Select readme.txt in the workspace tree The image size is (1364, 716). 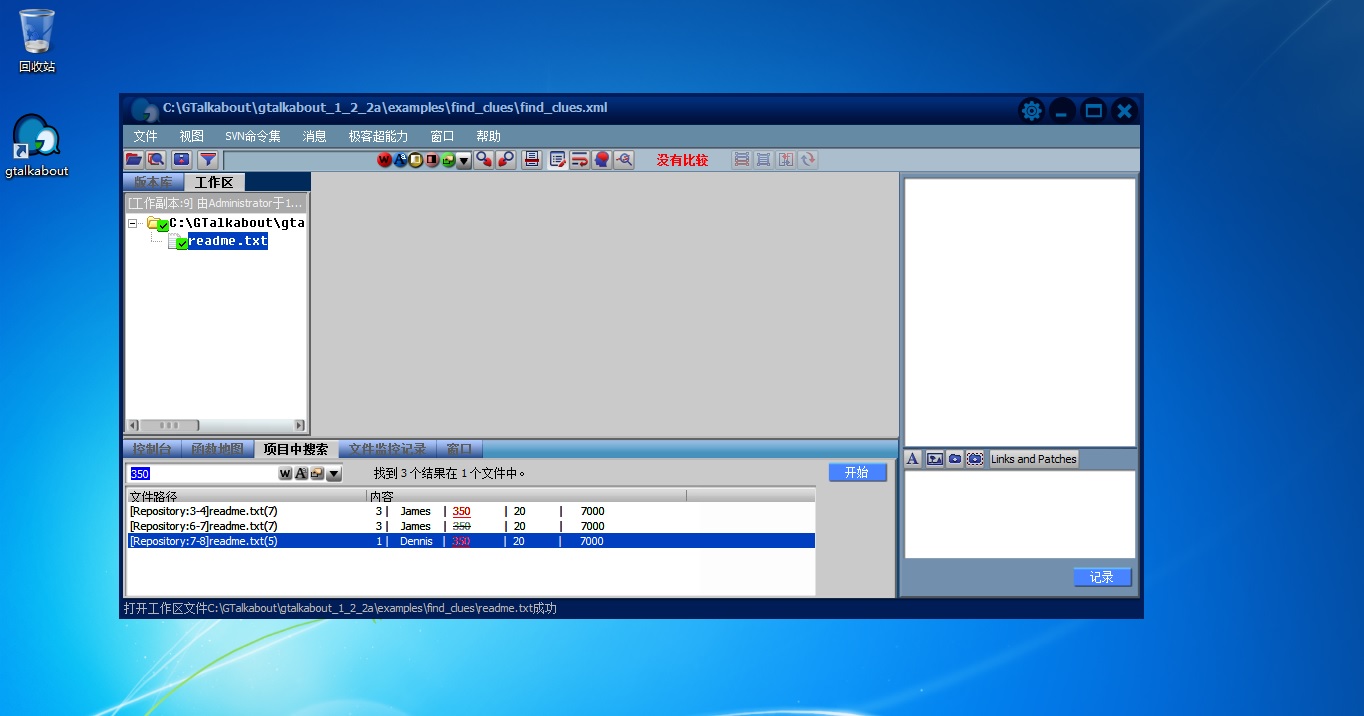pos(228,241)
